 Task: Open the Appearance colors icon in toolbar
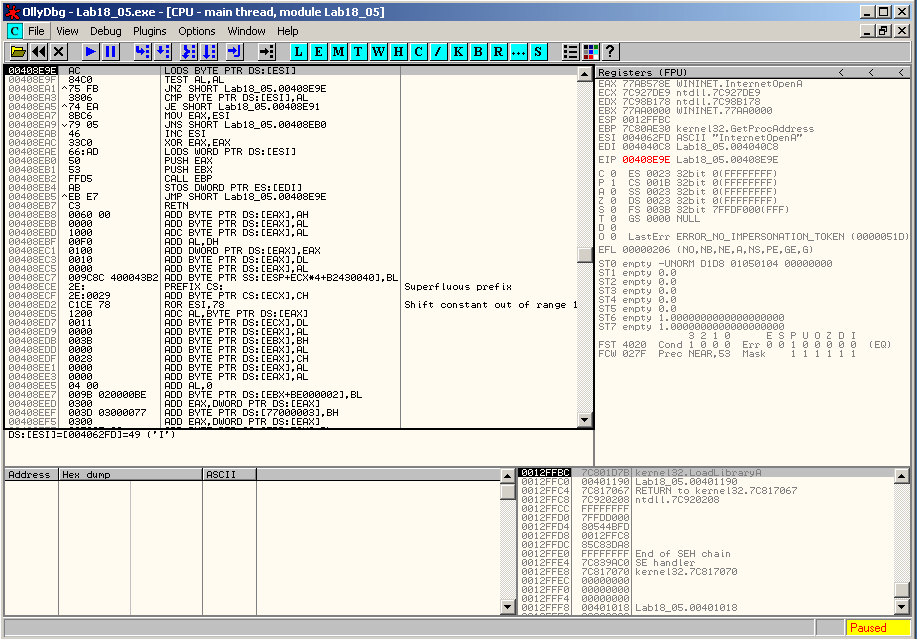(590, 51)
